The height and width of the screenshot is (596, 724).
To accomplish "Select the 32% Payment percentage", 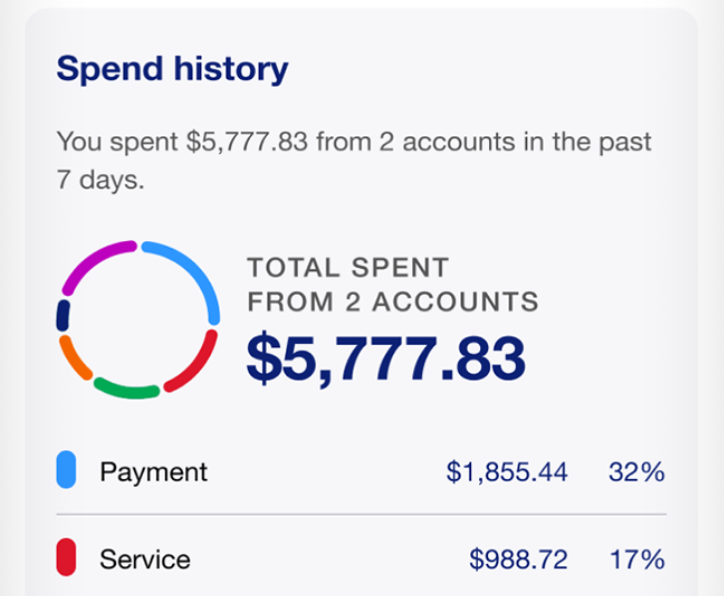I will 637,472.
